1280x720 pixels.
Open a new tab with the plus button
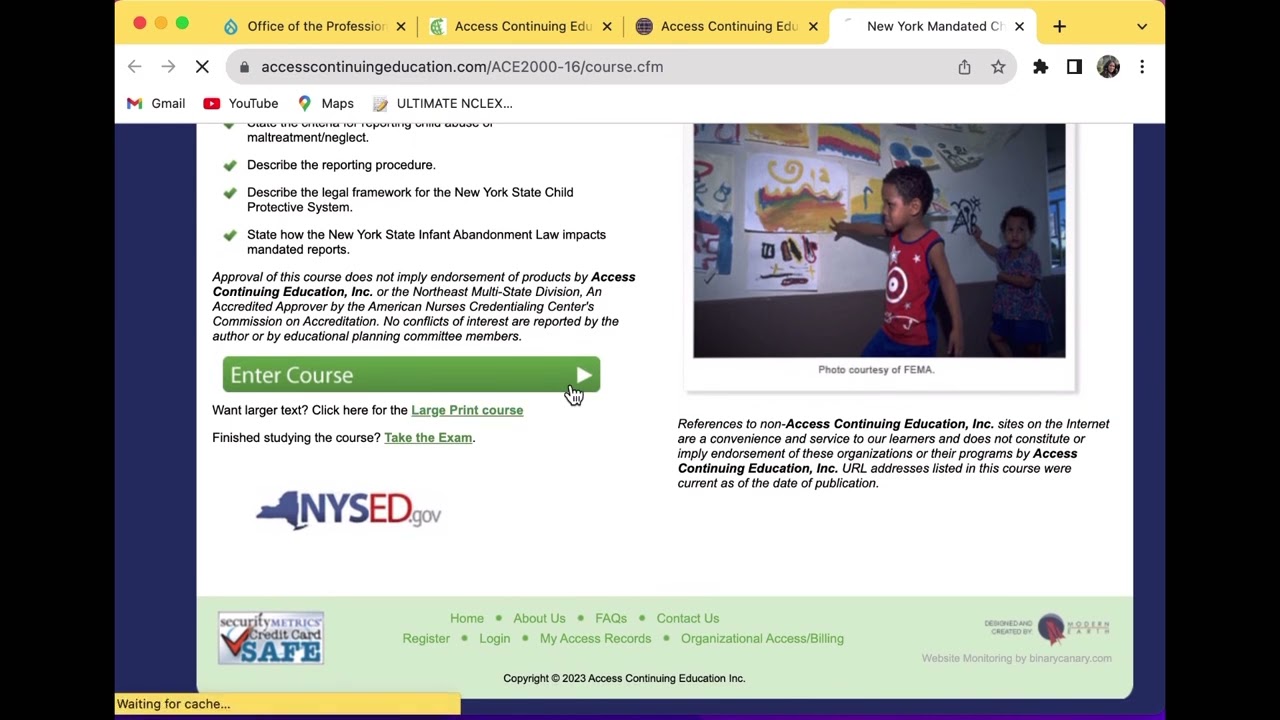tap(1059, 26)
